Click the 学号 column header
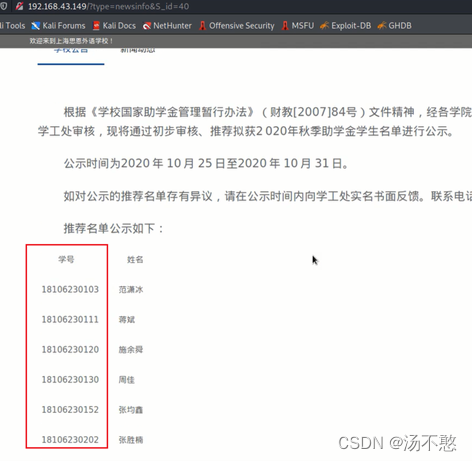Viewport: 472px width, 461px height. pyautogui.click(x=66, y=259)
